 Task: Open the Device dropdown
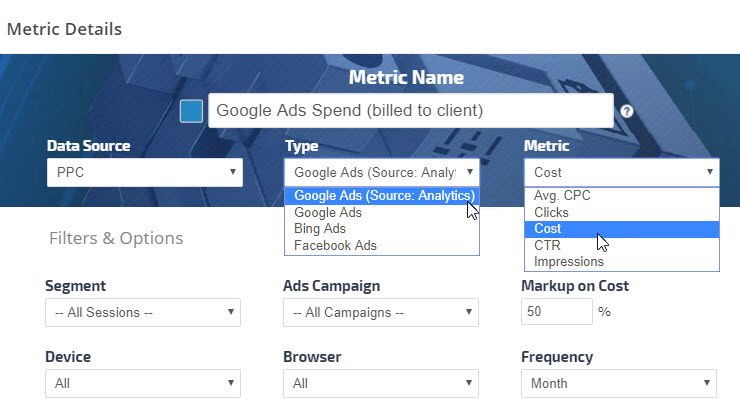click(144, 383)
